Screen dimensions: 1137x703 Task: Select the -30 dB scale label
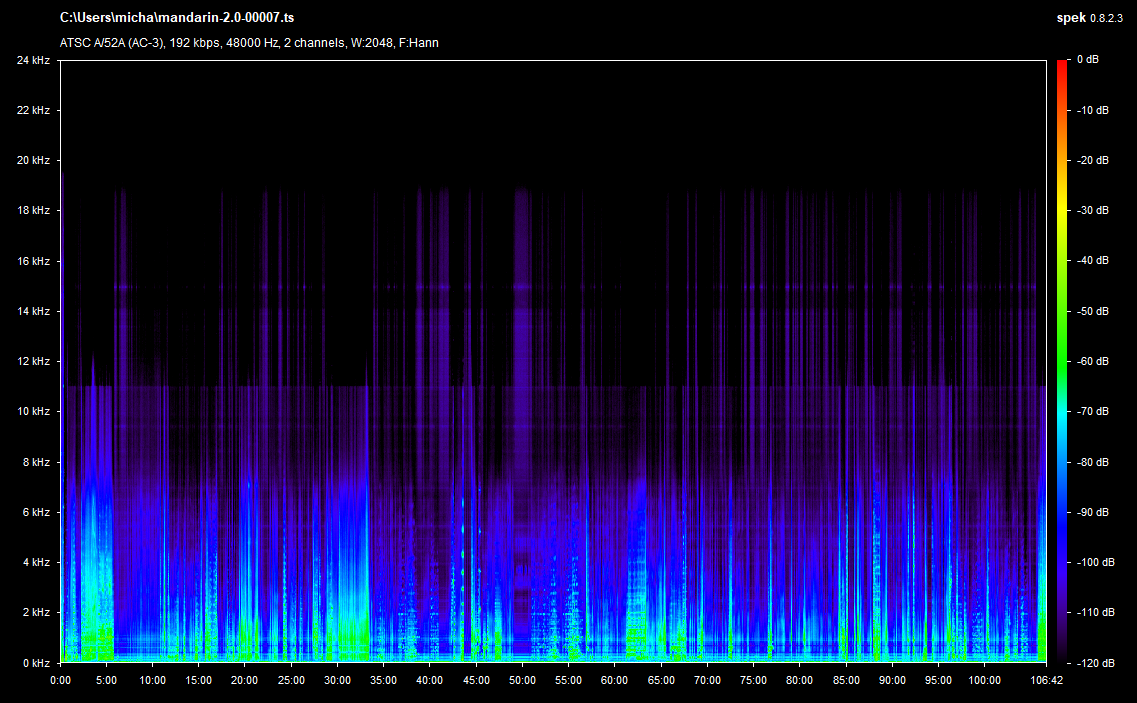(x=1094, y=211)
